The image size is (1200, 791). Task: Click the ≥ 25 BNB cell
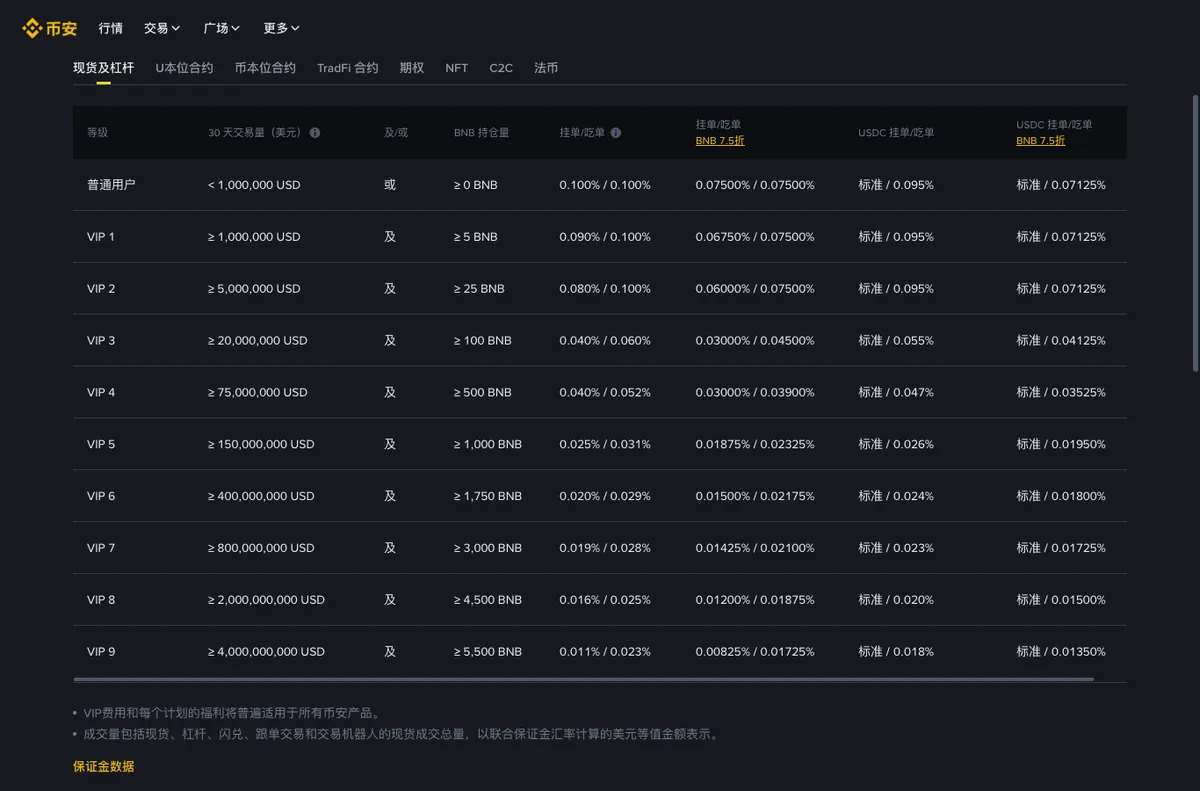point(479,289)
